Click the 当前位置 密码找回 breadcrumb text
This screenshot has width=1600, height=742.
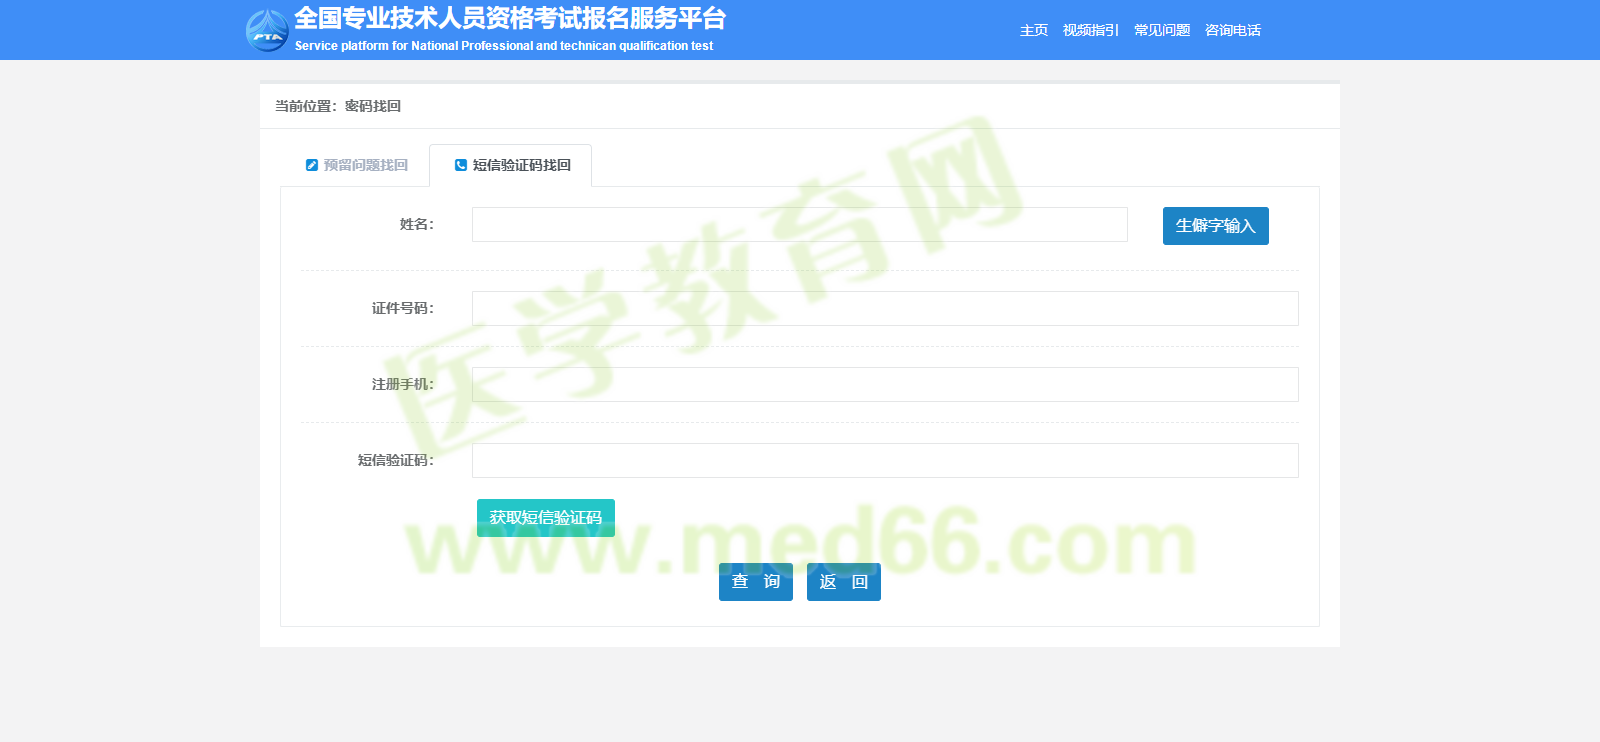tap(338, 106)
